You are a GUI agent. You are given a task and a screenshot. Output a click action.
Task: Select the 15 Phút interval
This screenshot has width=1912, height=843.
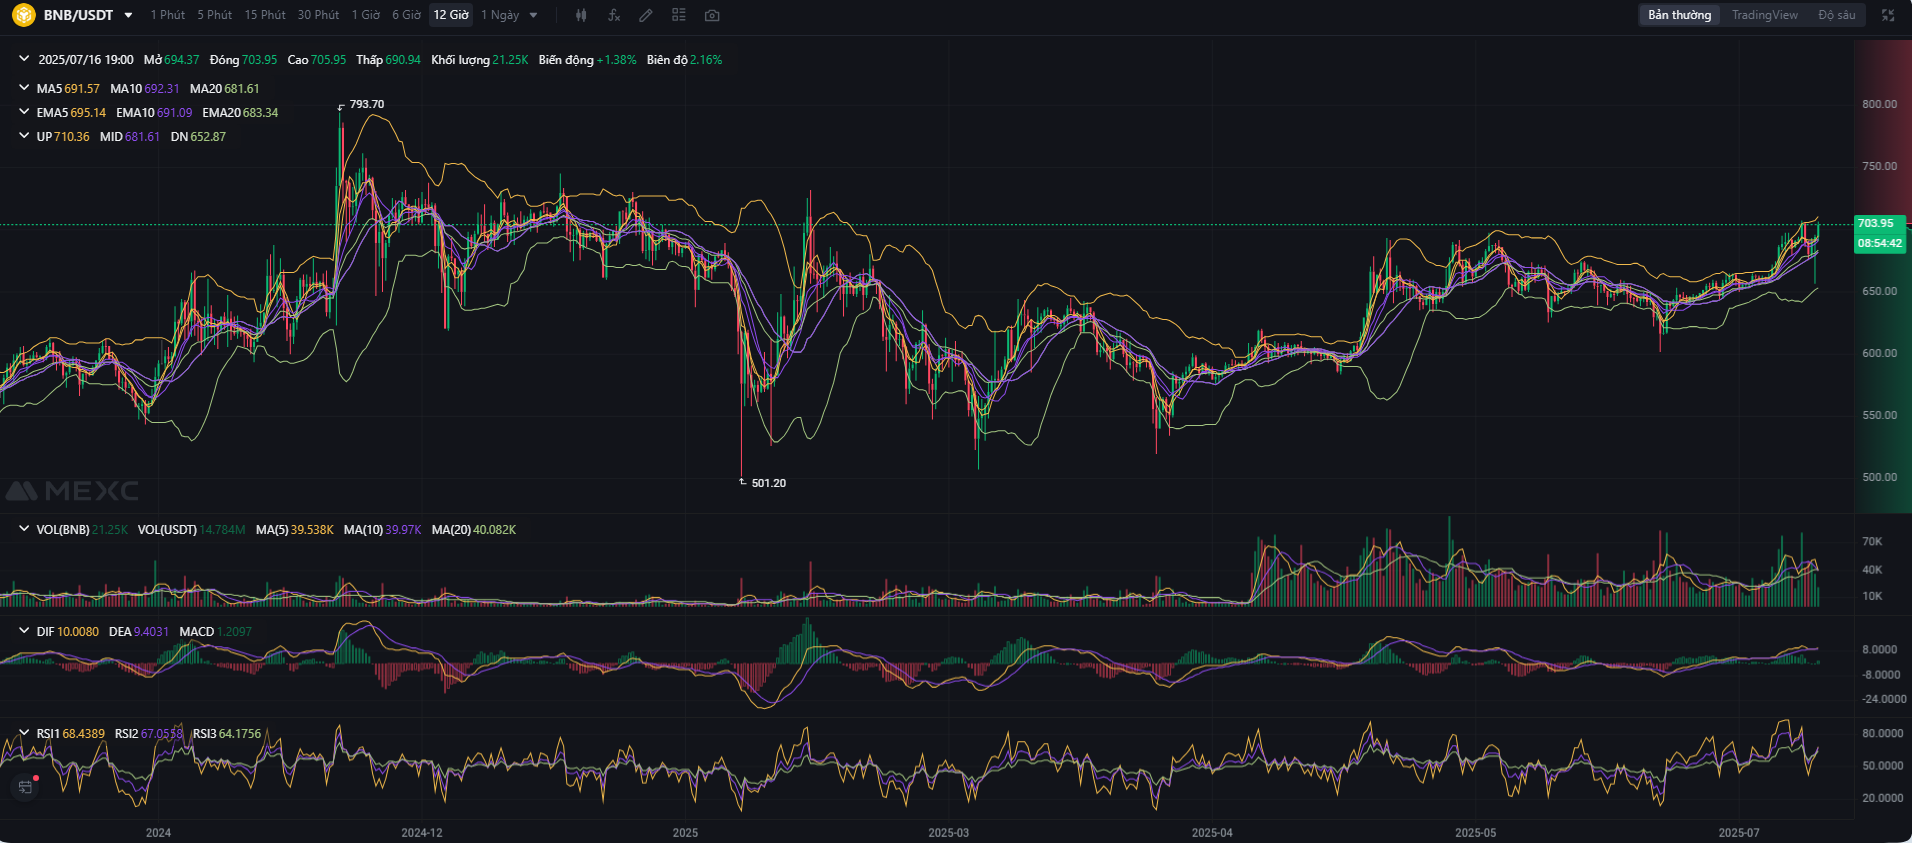click(265, 15)
